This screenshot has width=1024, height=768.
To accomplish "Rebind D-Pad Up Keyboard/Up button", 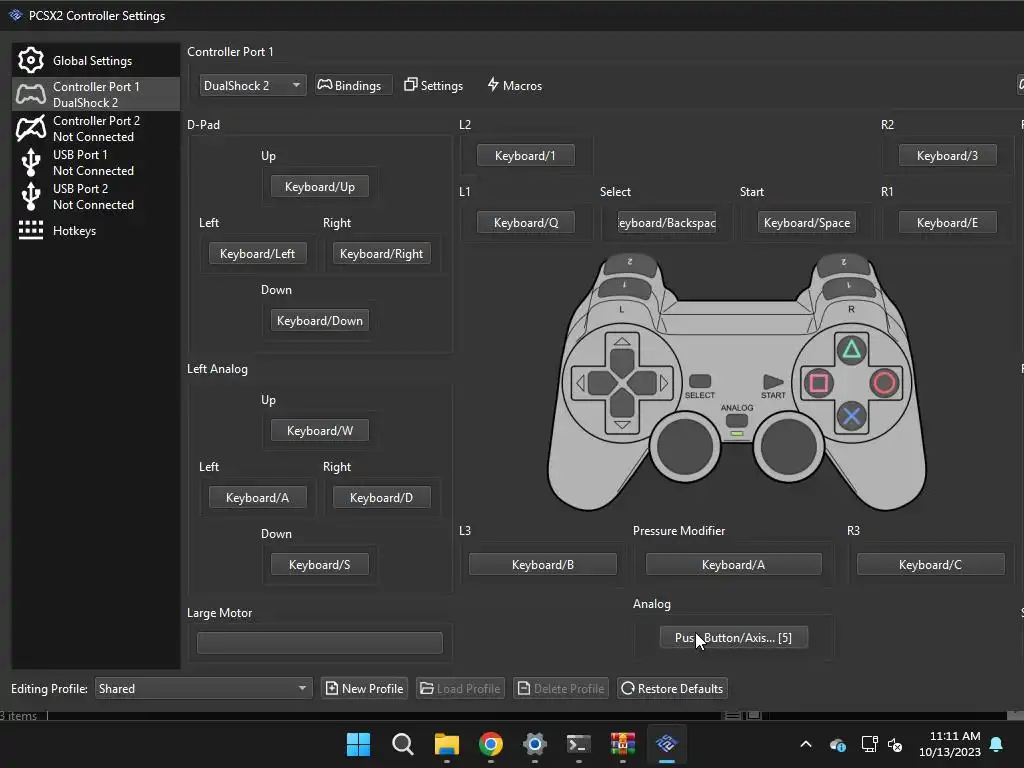I will [x=320, y=187].
